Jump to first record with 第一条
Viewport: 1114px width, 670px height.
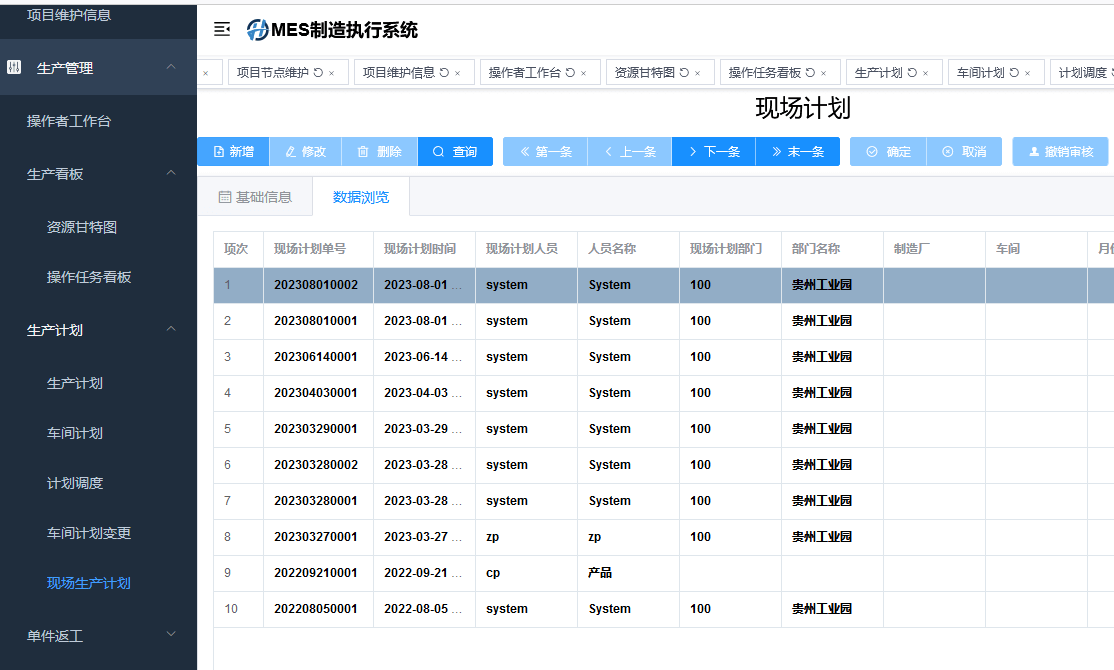point(545,151)
